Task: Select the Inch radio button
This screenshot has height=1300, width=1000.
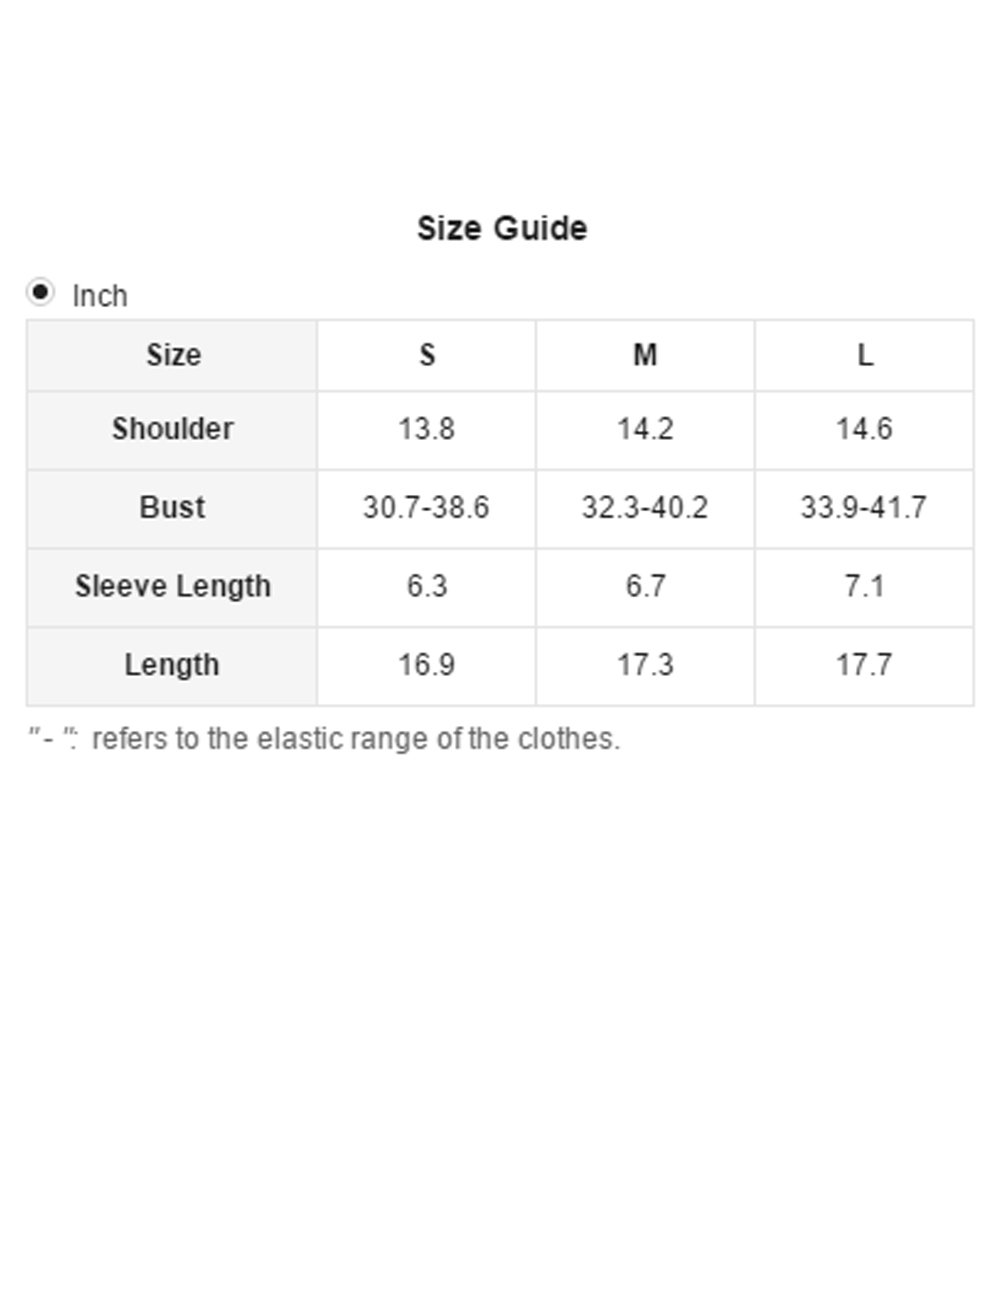Action: click(x=40, y=292)
